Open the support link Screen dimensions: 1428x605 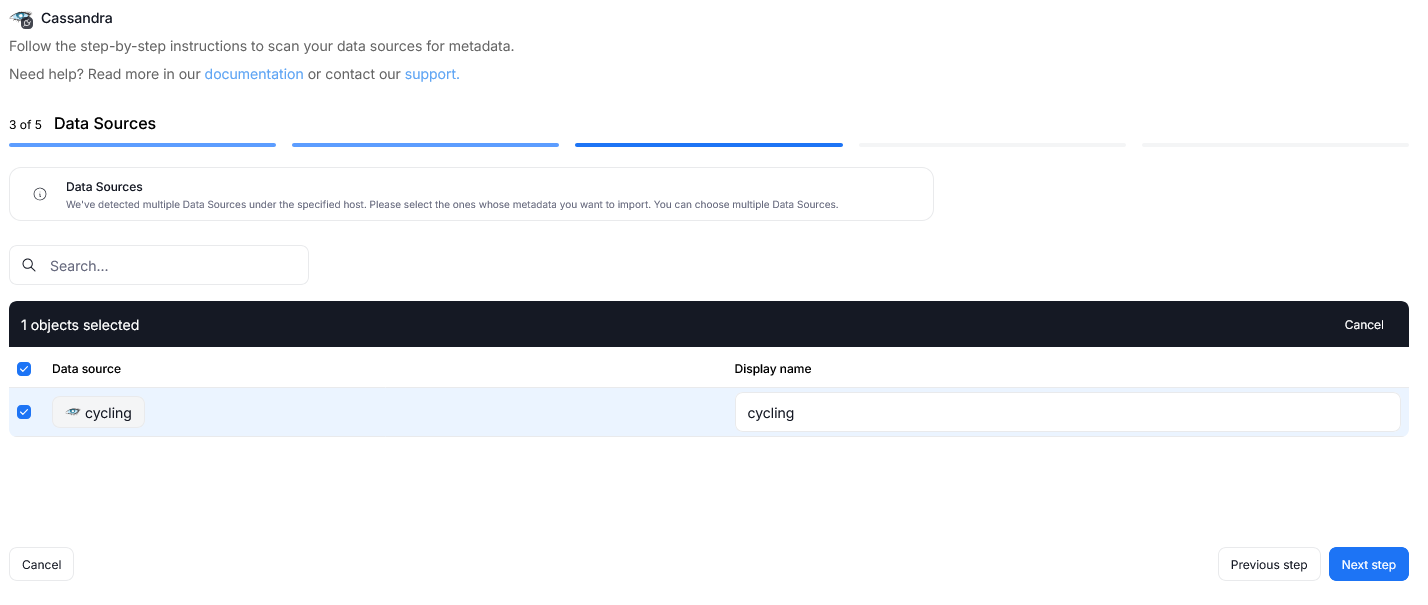pos(432,74)
